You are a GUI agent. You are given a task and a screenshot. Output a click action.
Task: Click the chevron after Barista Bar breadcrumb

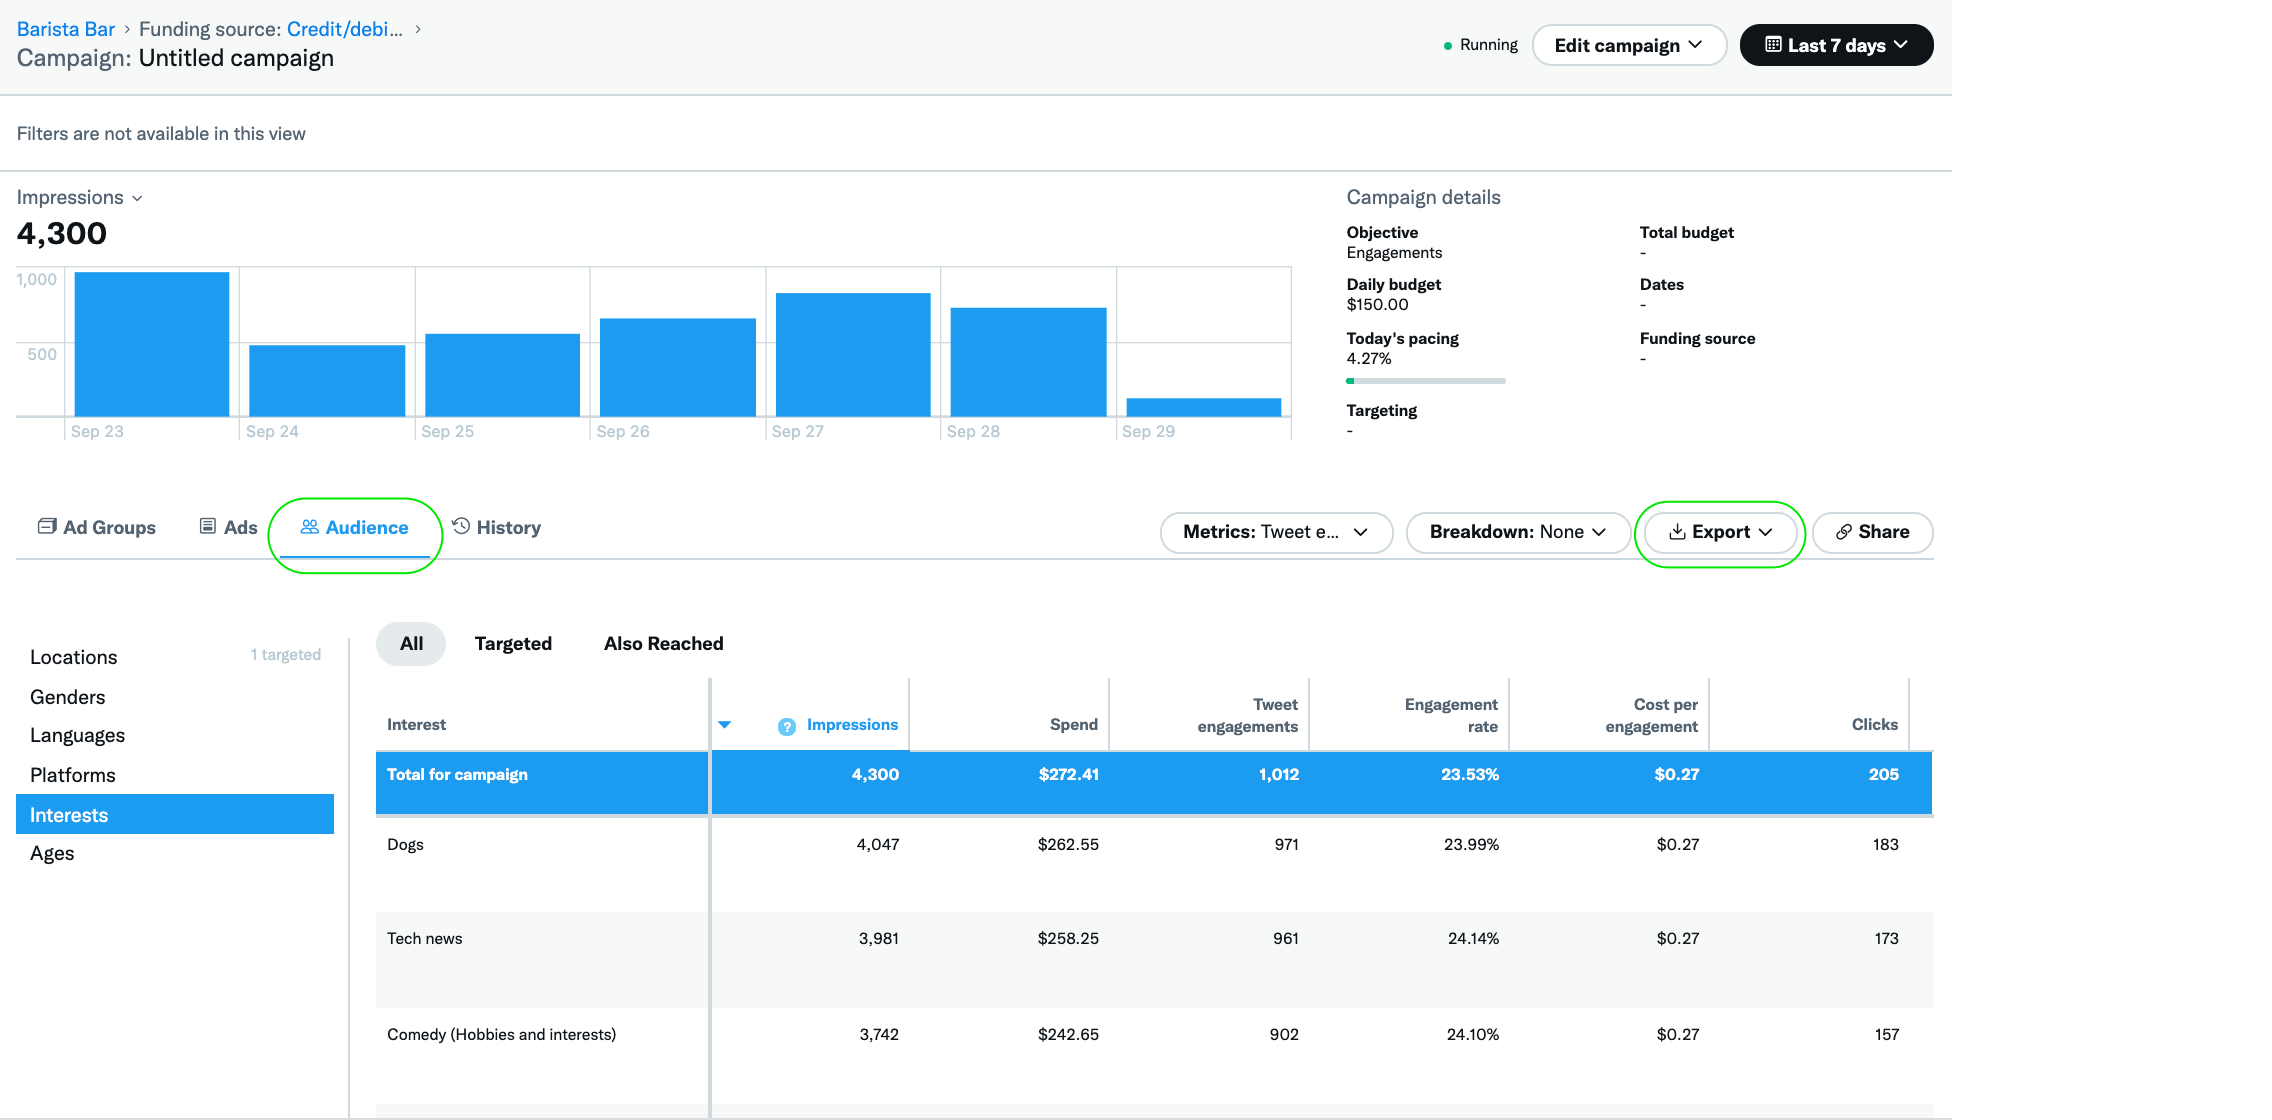[x=127, y=30]
